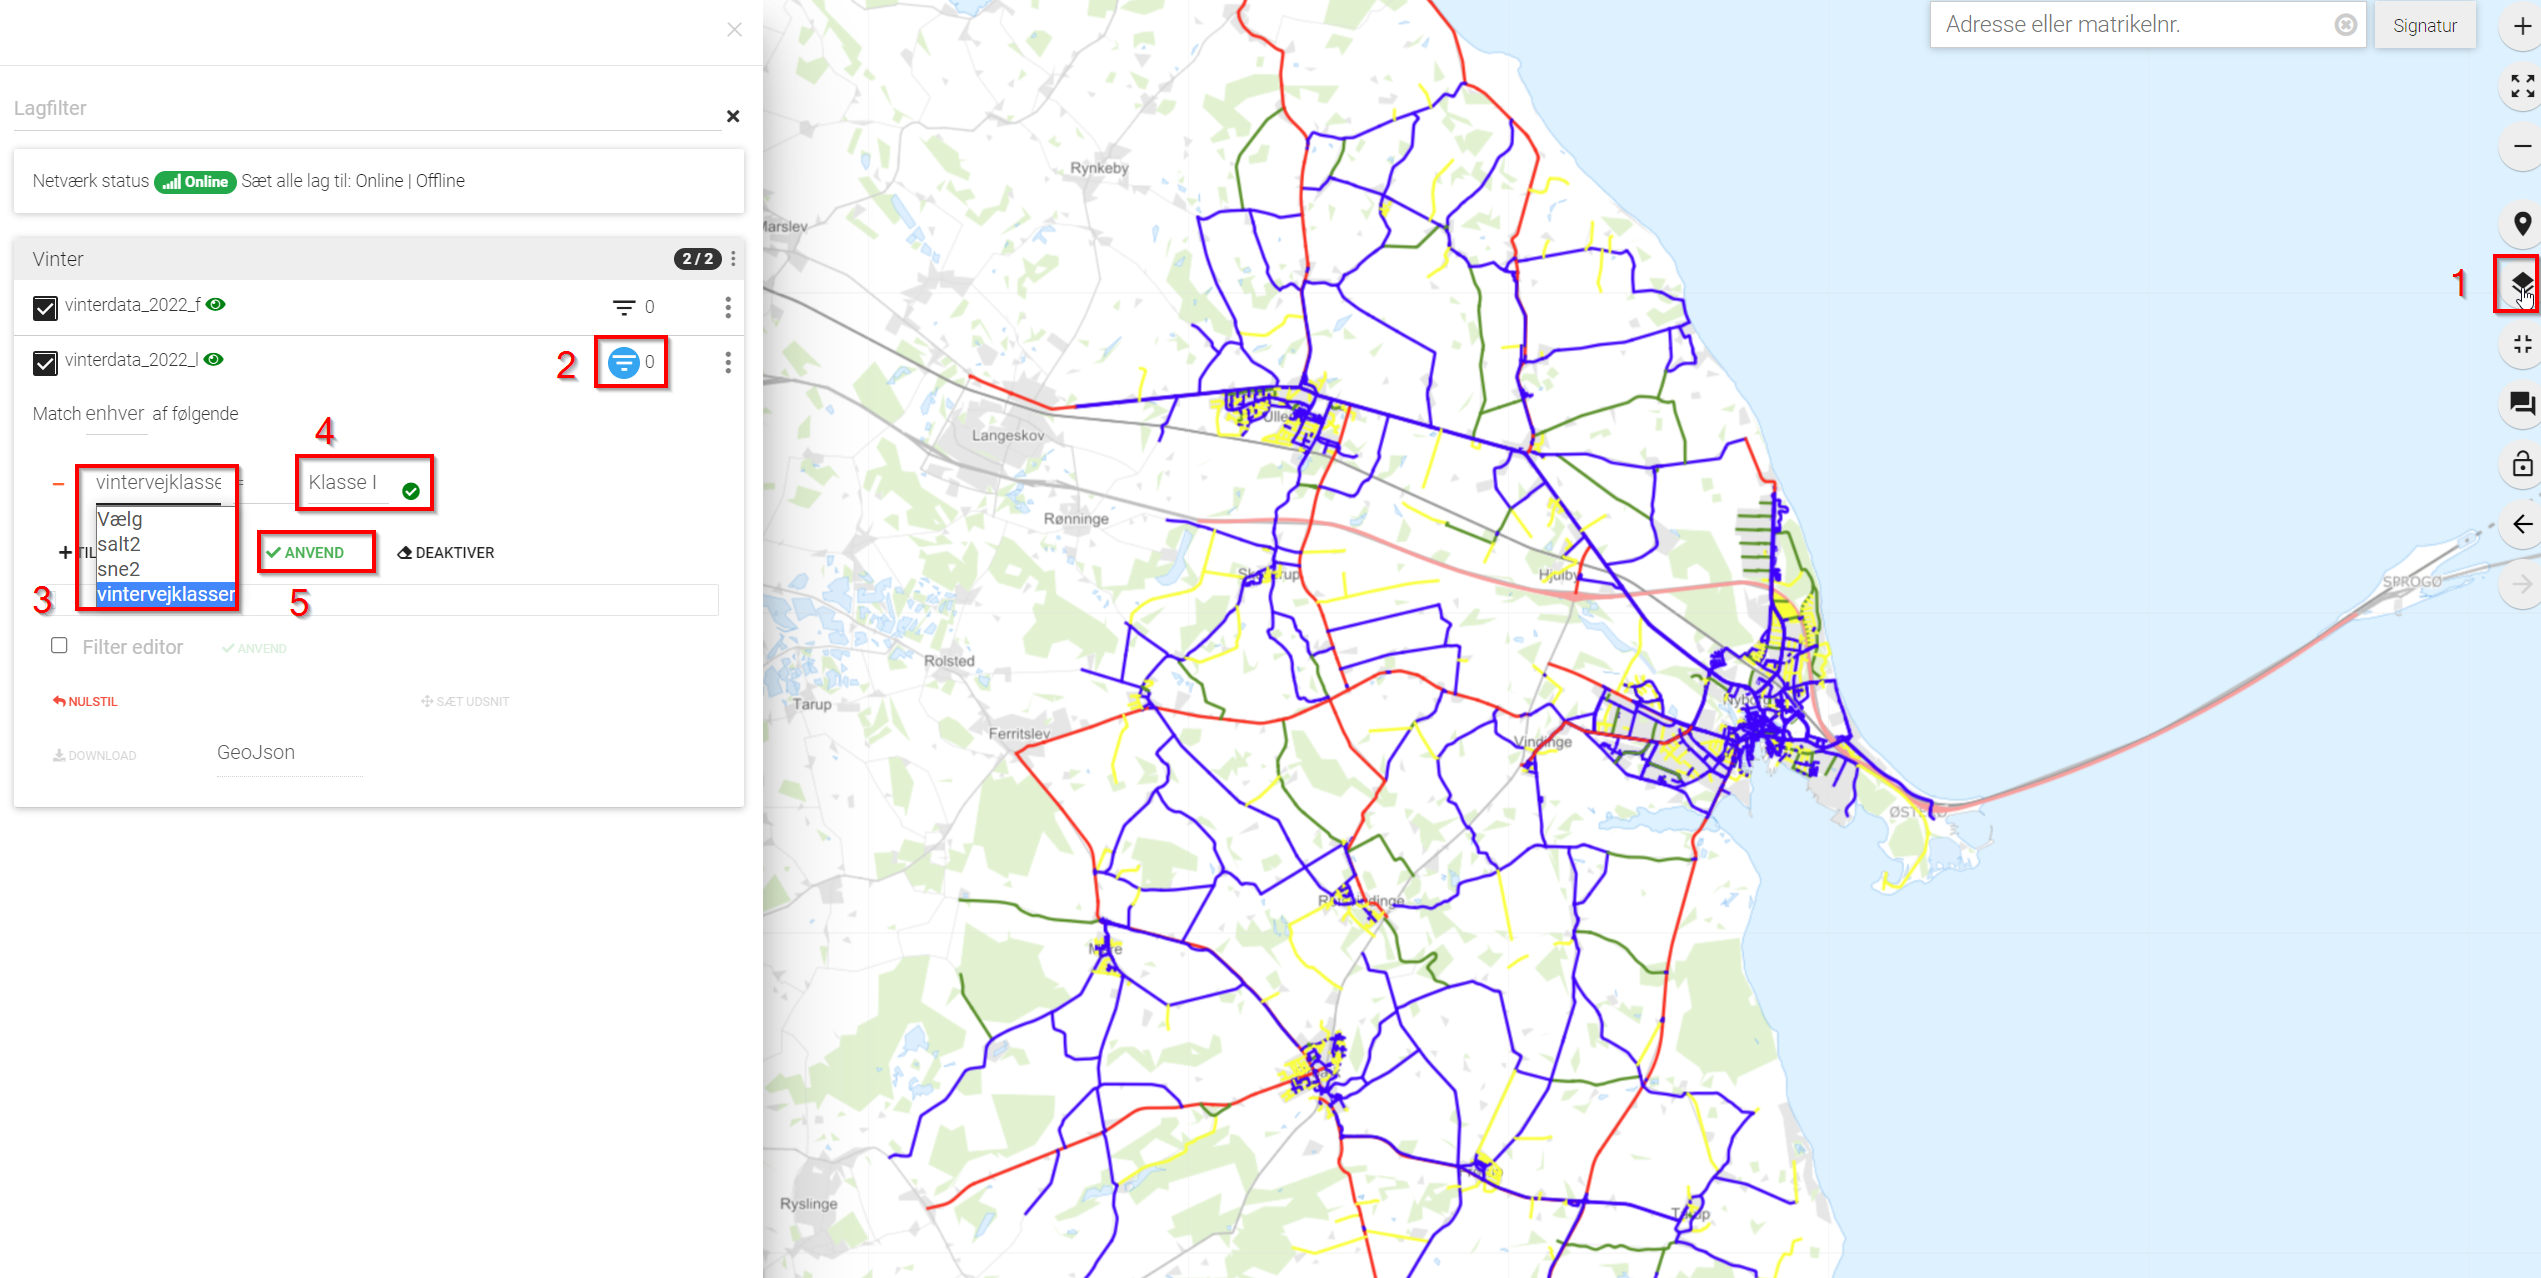Viewport: 2541px width, 1278px height.
Task: Open the GeoJson format dropdown
Action: pos(288,753)
